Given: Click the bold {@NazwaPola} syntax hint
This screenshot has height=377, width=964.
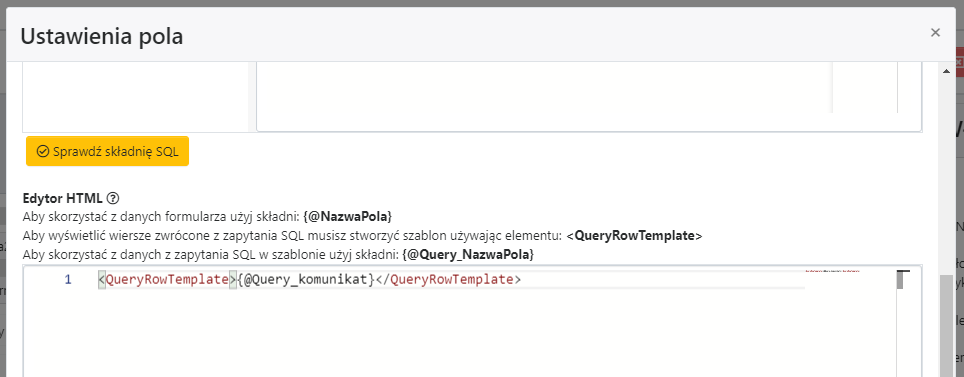Looking at the screenshot, I should [x=347, y=217].
